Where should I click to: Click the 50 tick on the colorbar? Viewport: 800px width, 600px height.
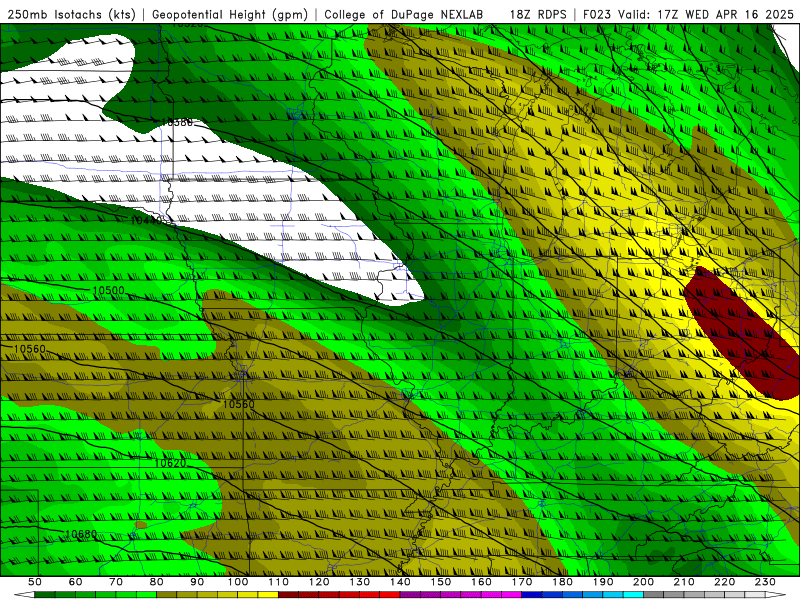35,582
